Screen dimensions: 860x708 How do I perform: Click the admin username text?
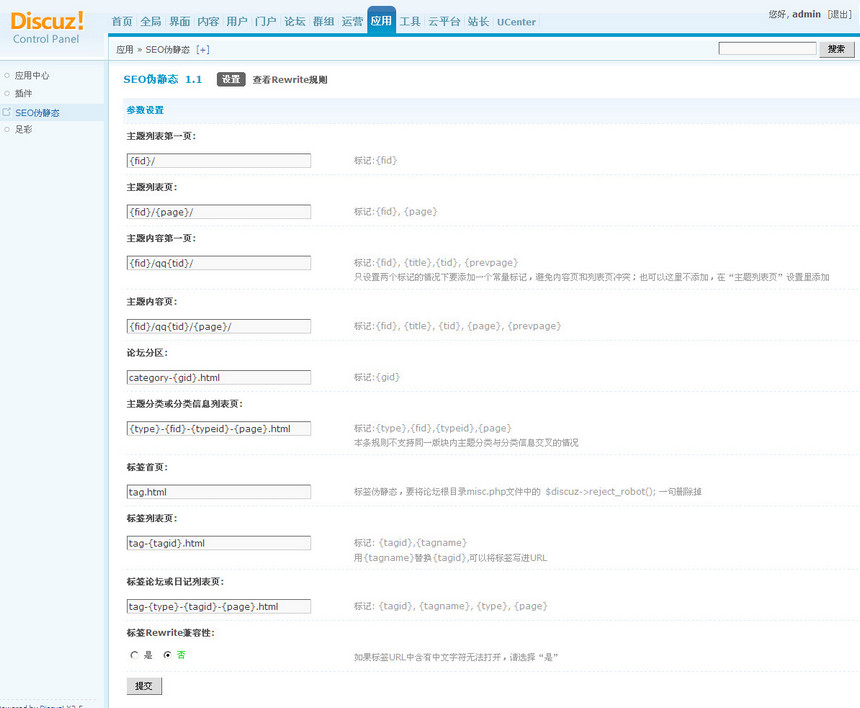[806, 14]
